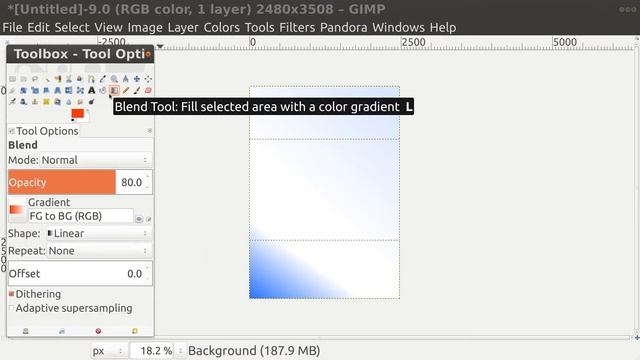The image size is (640, 360).
Task: Select the Perspective Clone tool
Action: pyautogui.click(x=58, y=101)
